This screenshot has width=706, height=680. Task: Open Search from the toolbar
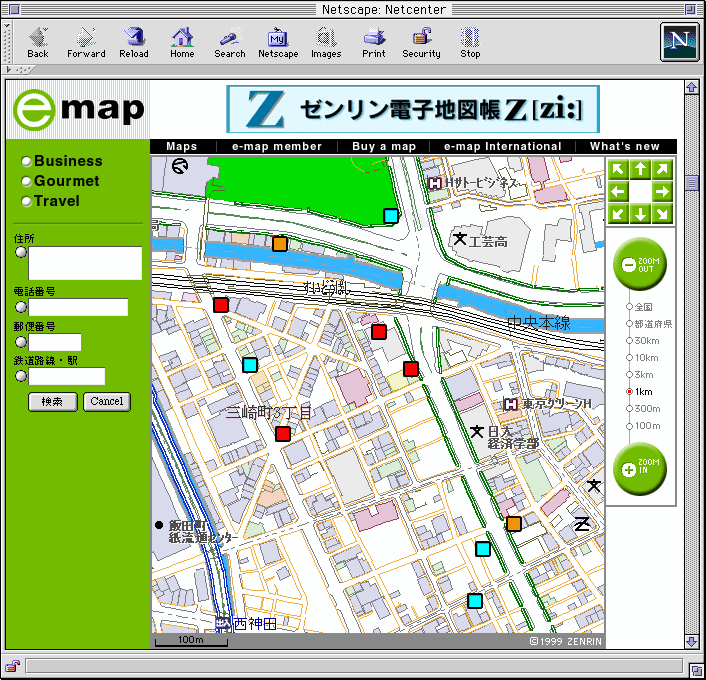[230, 43]
